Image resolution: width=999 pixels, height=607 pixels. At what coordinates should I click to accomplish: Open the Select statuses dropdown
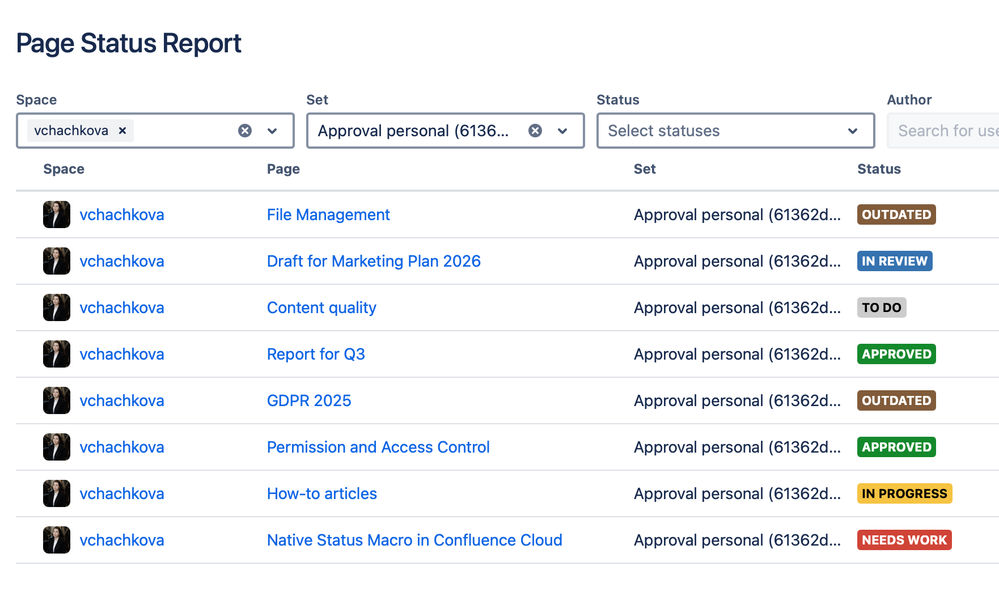(x=735, y=131)
